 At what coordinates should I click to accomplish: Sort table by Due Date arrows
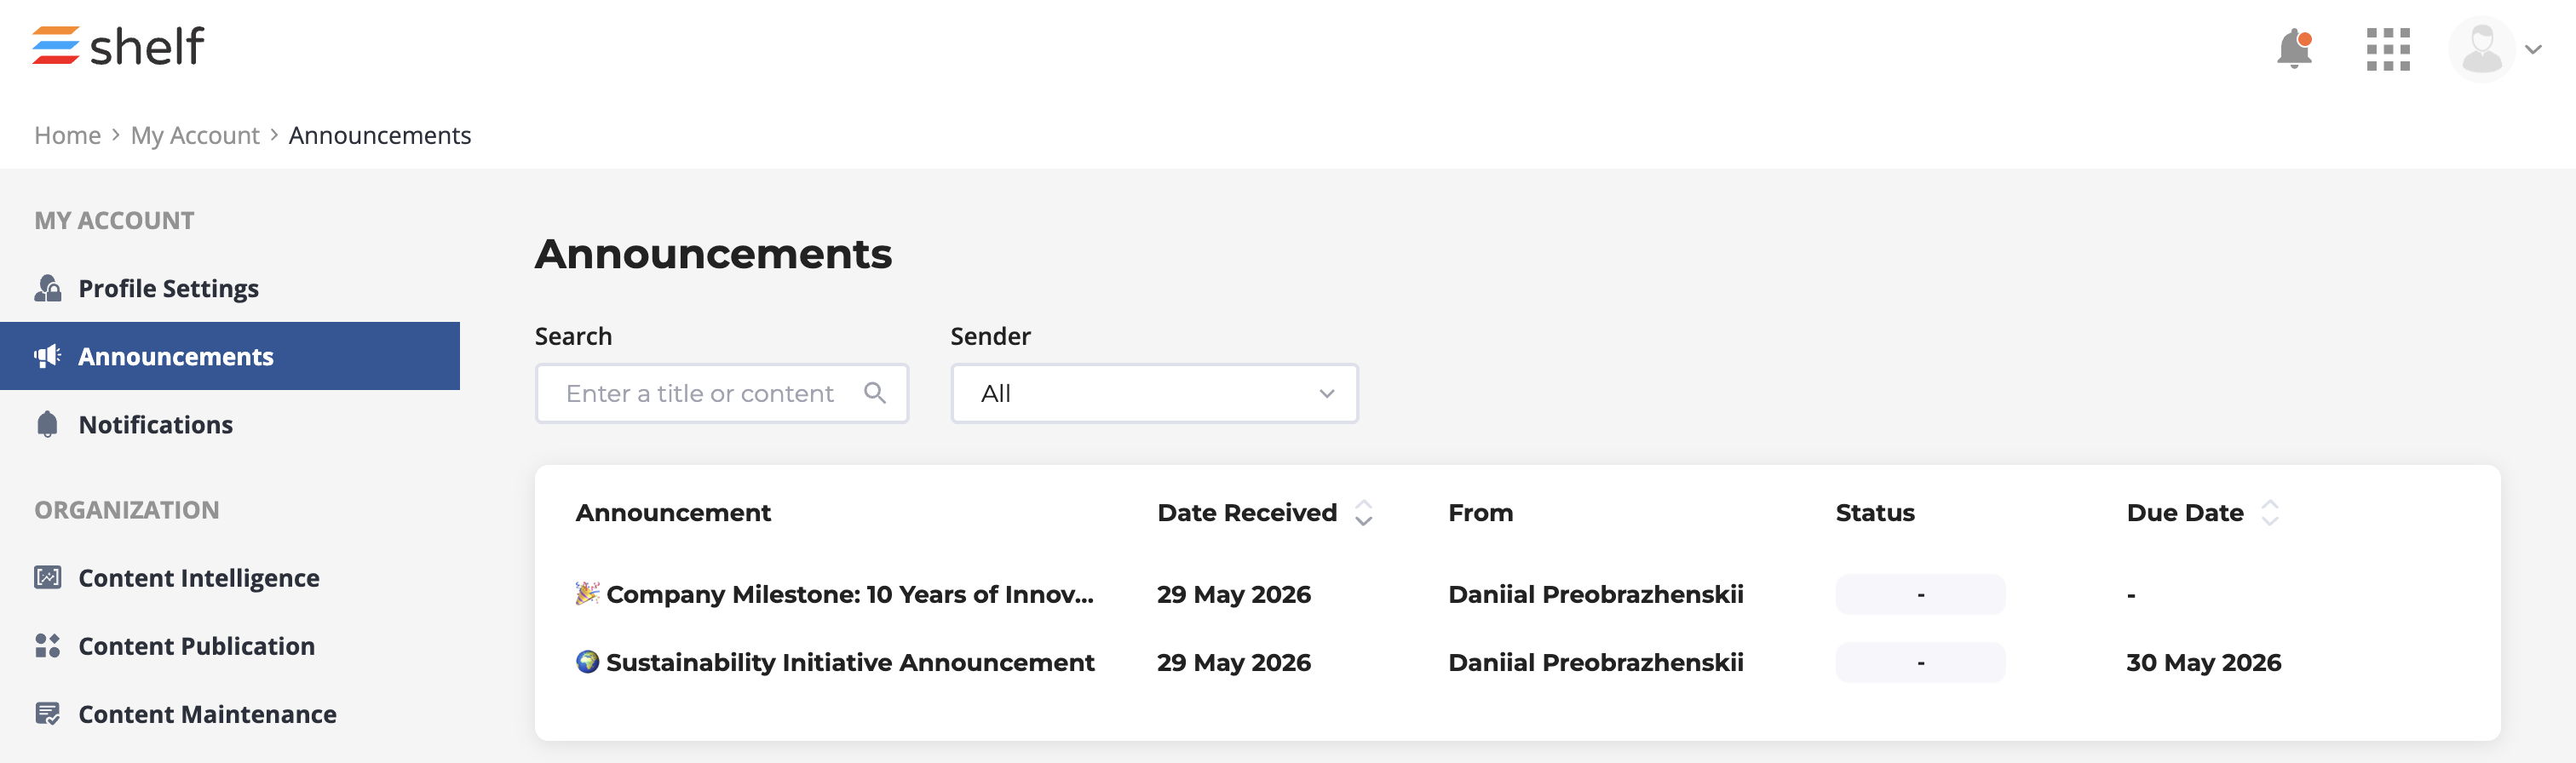2270,513
